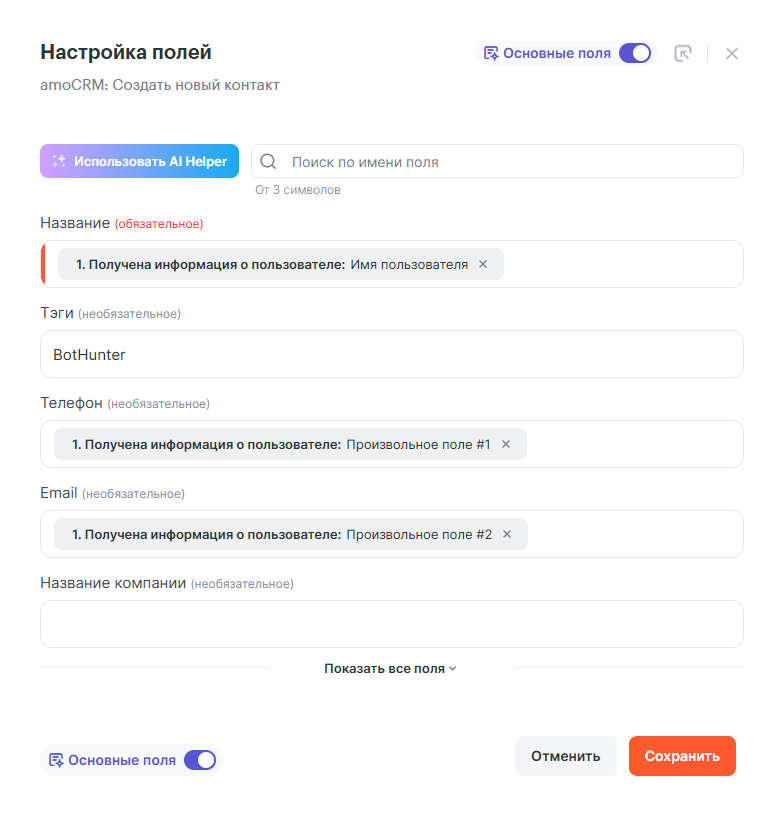Remove the Произвольное поле #2 tag
784x814 pixels.
coord(507,534)
